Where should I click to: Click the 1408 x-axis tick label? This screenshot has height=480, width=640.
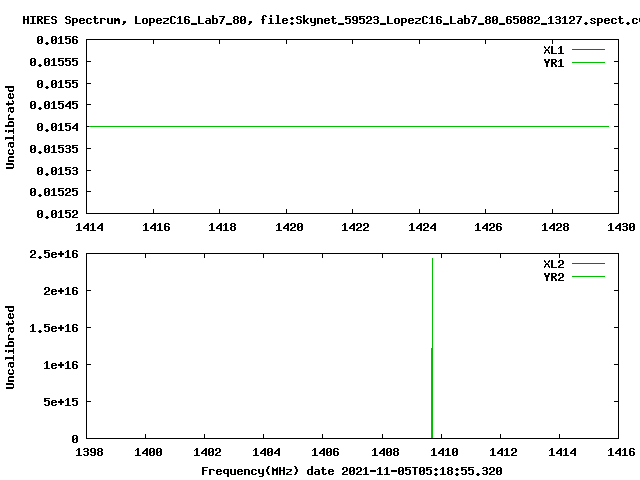coord(385,452)
